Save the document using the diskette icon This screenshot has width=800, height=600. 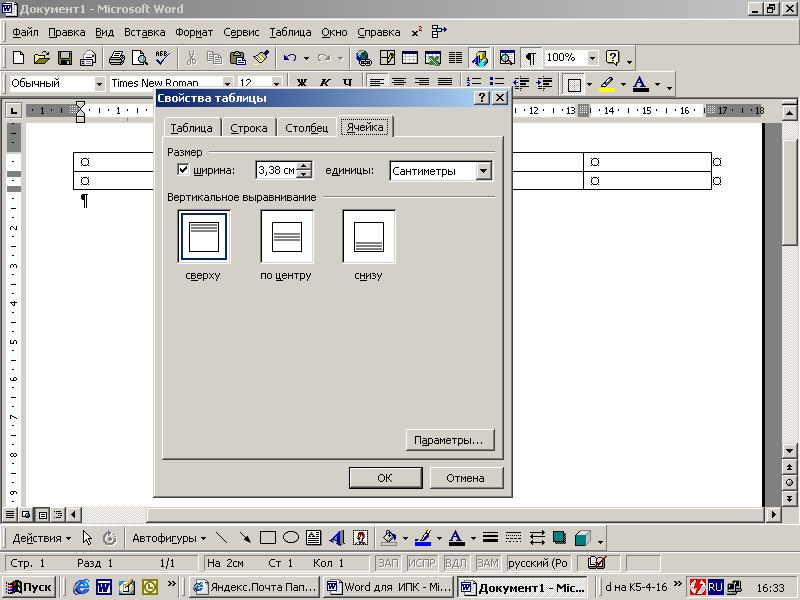pyautogui.click(x=65, y=58)
